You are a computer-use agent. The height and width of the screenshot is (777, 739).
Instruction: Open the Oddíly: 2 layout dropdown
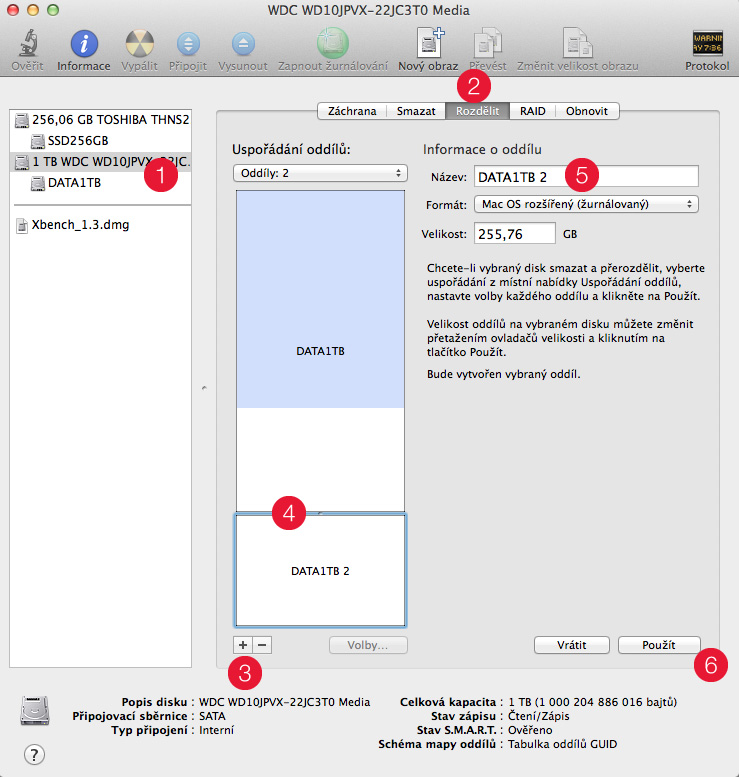[319, 174]
